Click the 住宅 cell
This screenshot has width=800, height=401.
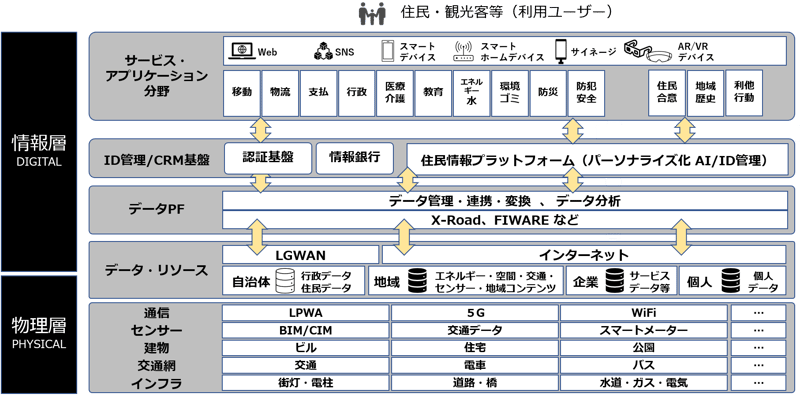(x=474, y=348)
